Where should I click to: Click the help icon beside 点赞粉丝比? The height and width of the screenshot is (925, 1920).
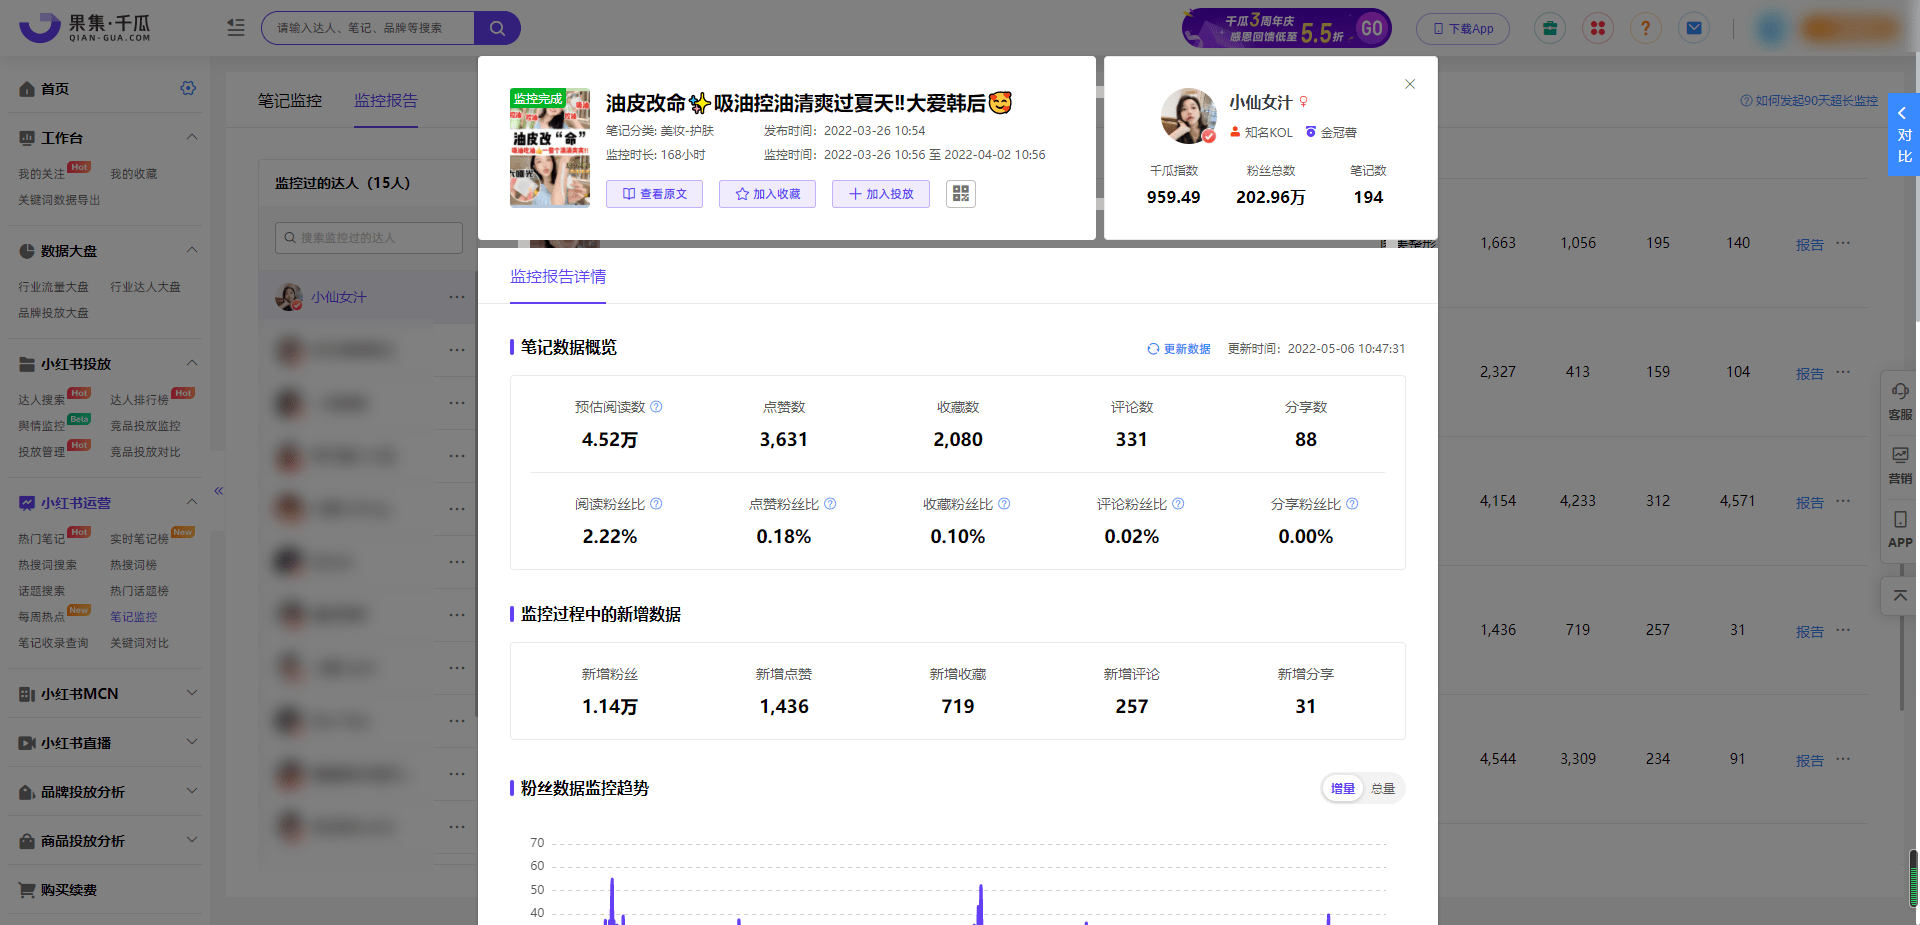click(830, 504)
